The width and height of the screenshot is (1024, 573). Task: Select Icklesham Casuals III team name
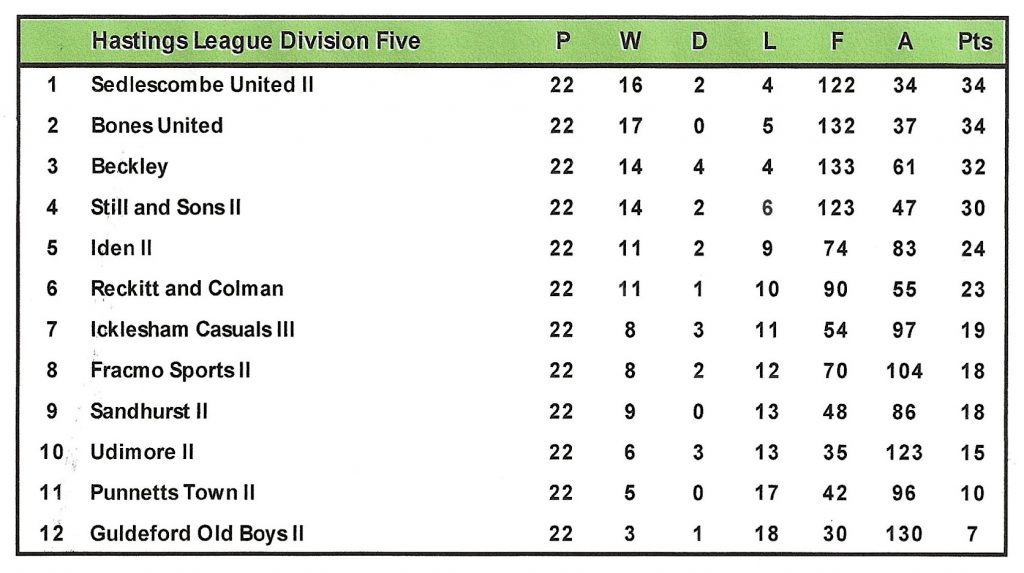(192, 330)
